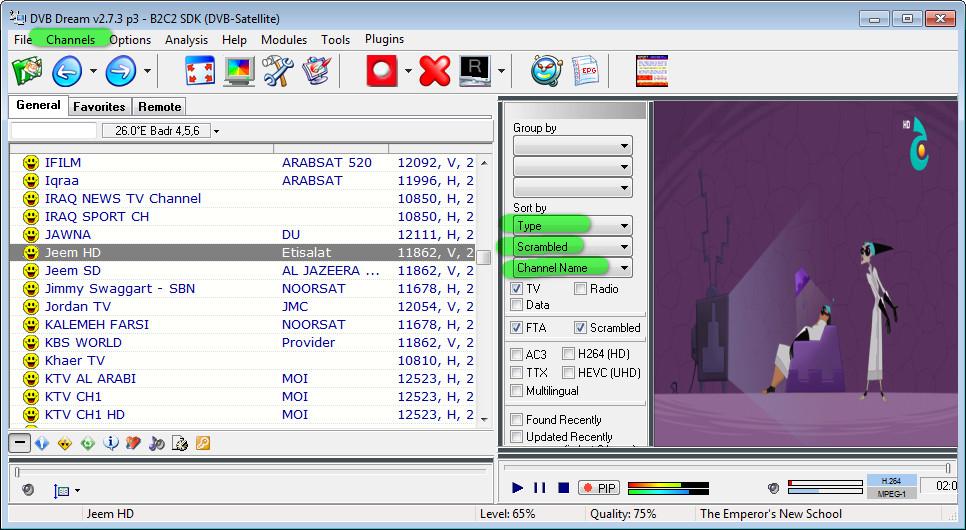Open the Options menu
The height and width of the screenshot is (530, 966).
point(130,40)
